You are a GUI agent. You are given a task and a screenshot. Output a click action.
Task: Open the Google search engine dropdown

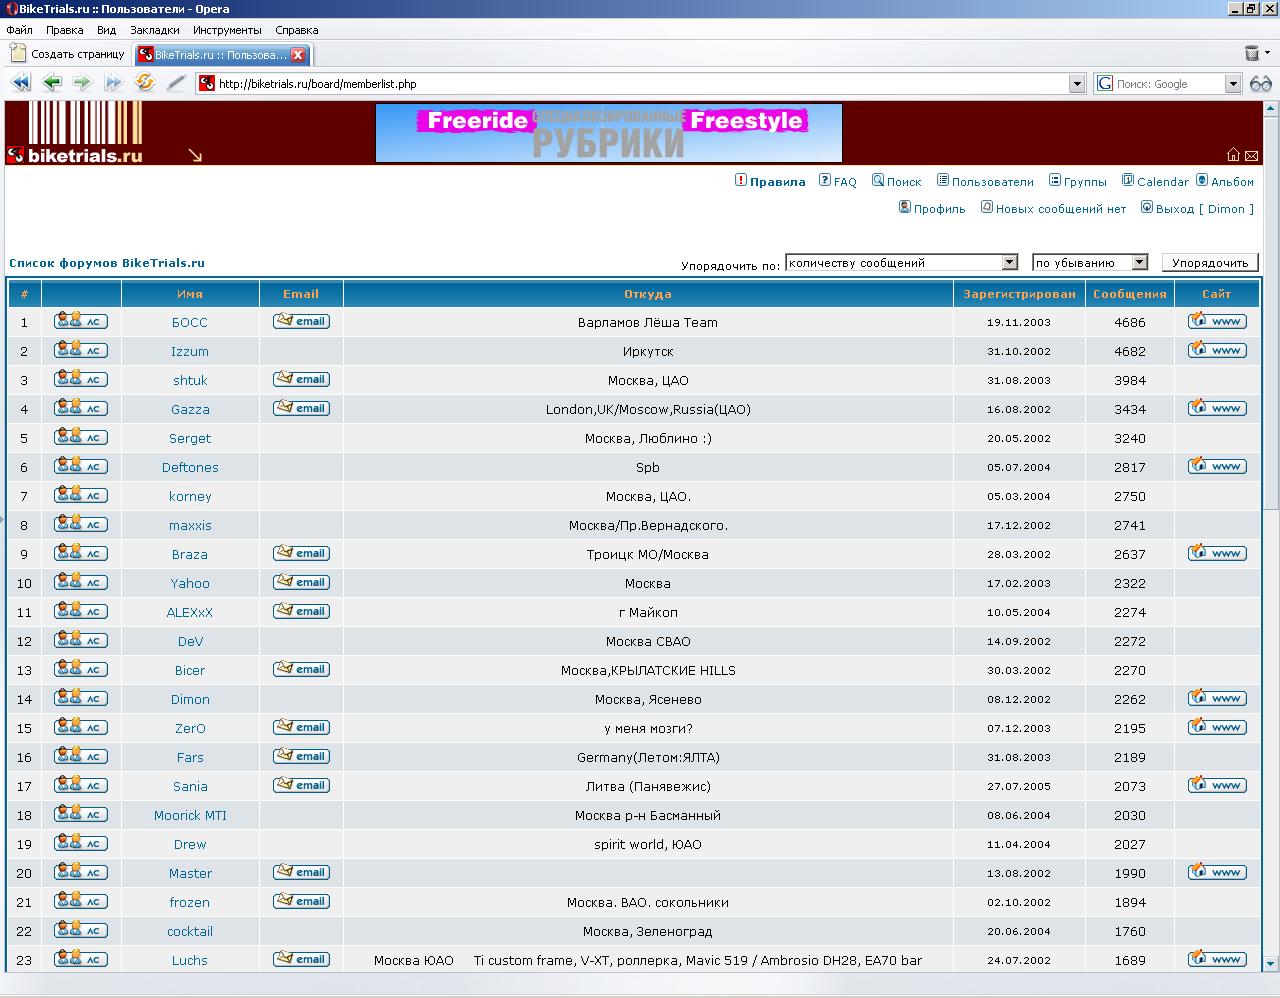[x=1233, y=84]
